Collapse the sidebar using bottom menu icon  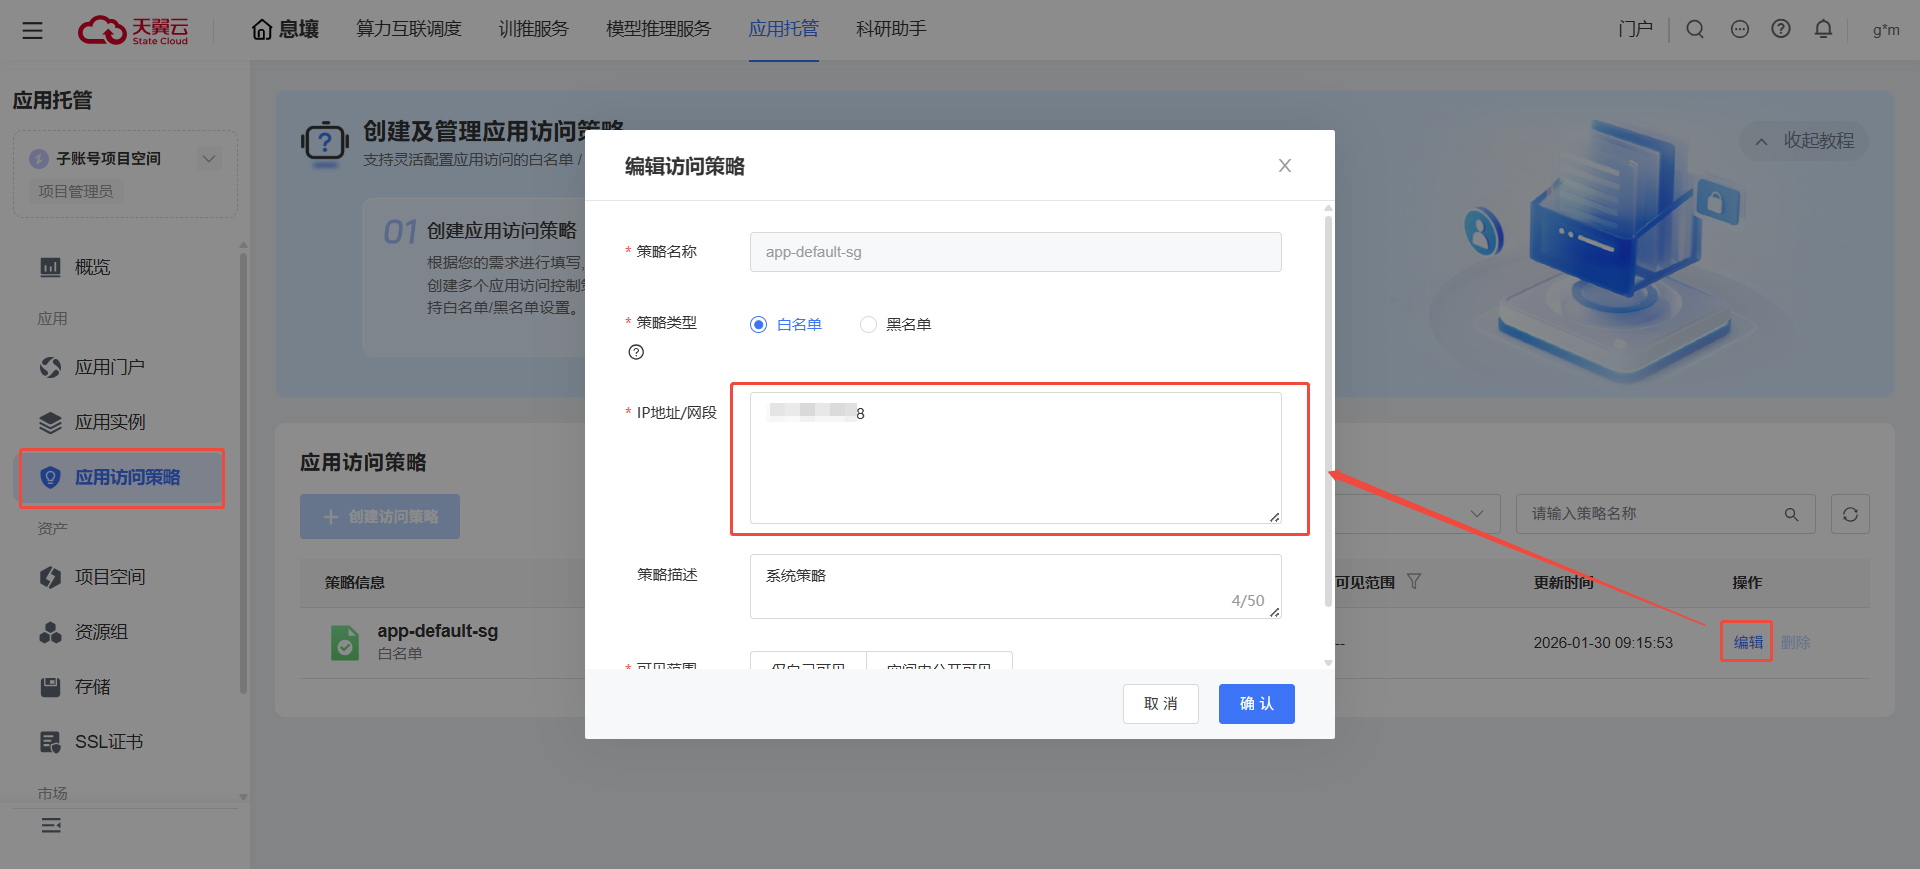click(51, 825)
